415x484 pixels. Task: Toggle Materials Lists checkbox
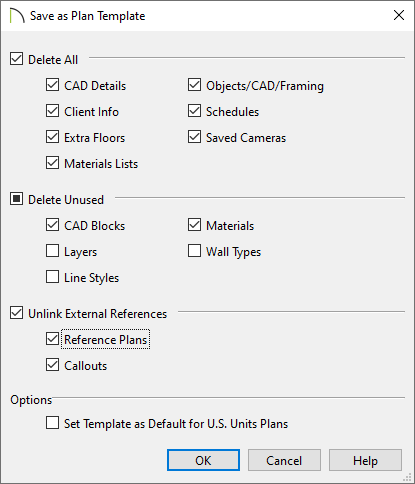tap(53, 163)
